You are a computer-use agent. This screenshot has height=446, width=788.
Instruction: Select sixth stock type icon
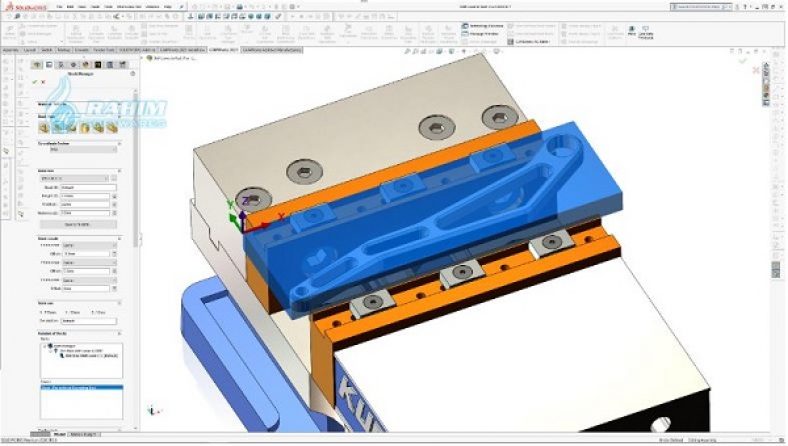click(112, 128)
